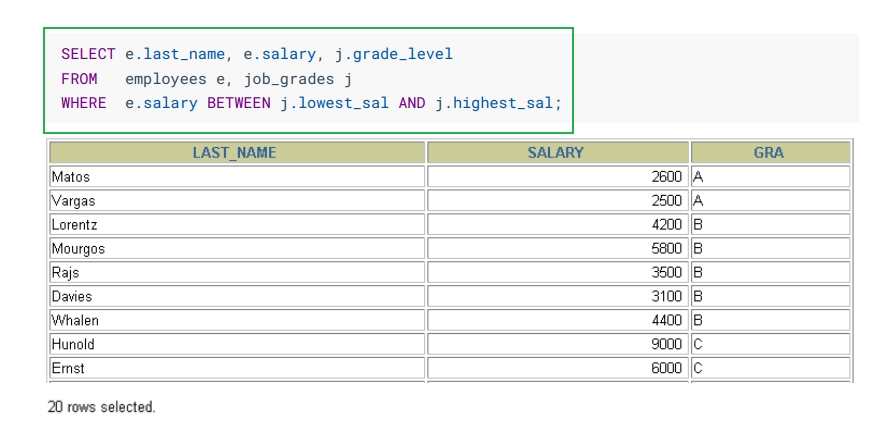
Task: Select the Mourgos last name cell
Action: 237,248
